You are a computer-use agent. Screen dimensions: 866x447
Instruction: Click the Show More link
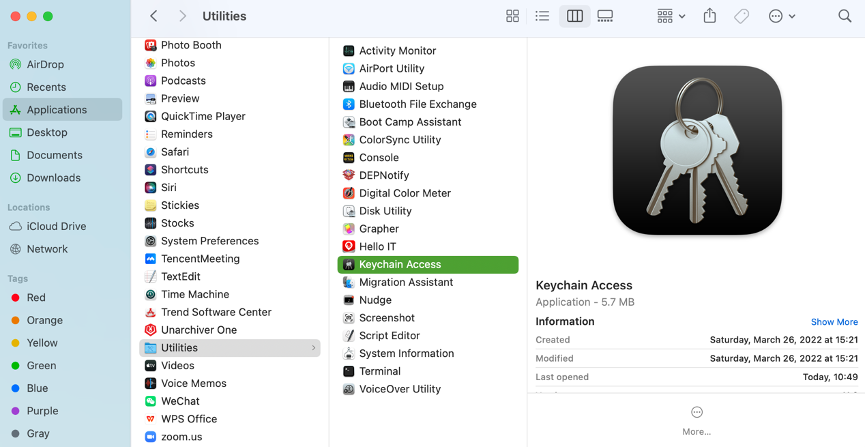pyautogui.click(x=834, y=322)
